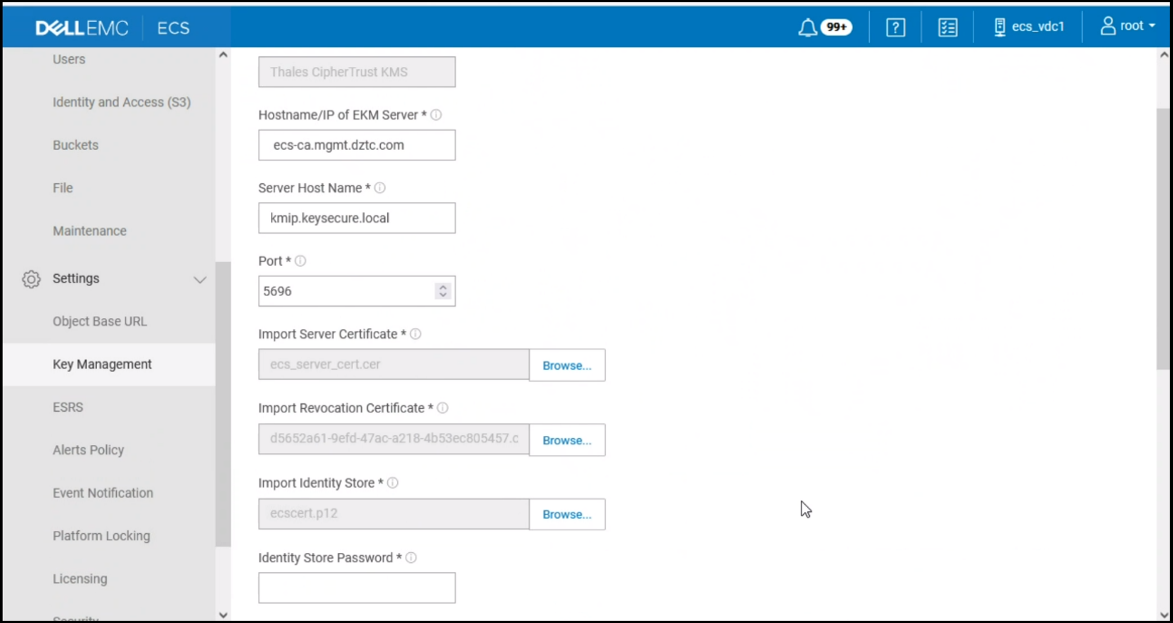Increase the Port value with up arrow
The height and width of the screenshot is (623, 1173).
(x=443, y=287)
